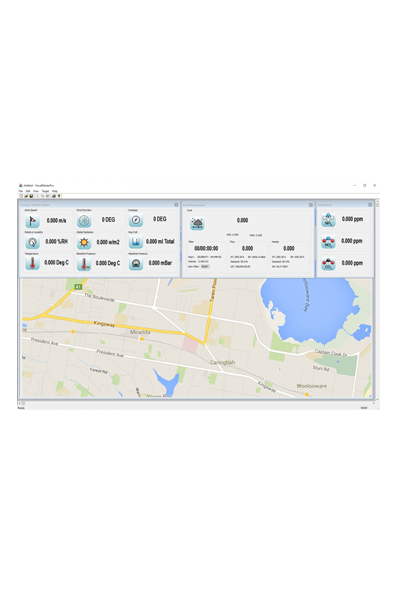
Task: Click the NH3 gas molecule icon
Action: point(328,220)
